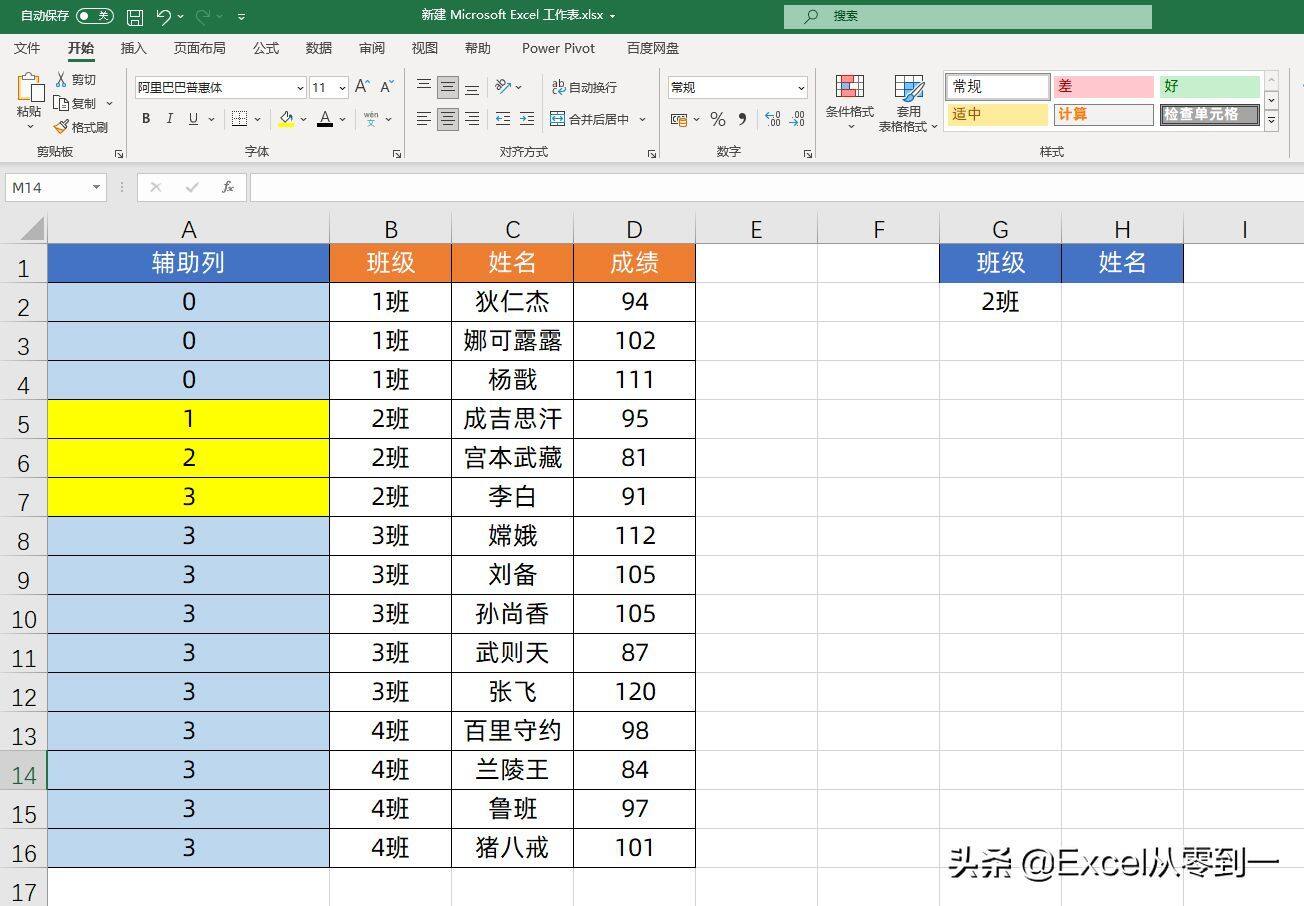This screenshot has width=1304, height=906.
Task: Toggle Center horizontal alignment
Action: click(448, 119)
